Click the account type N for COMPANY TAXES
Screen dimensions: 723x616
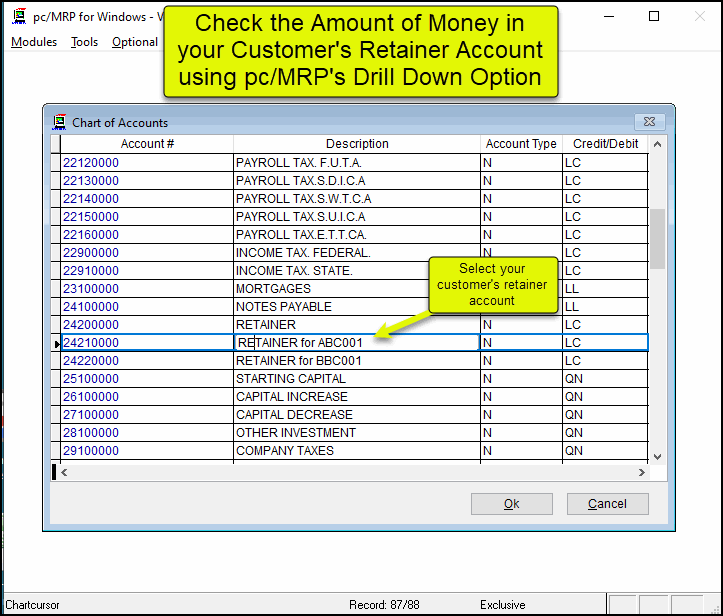[x=521, y=450]
